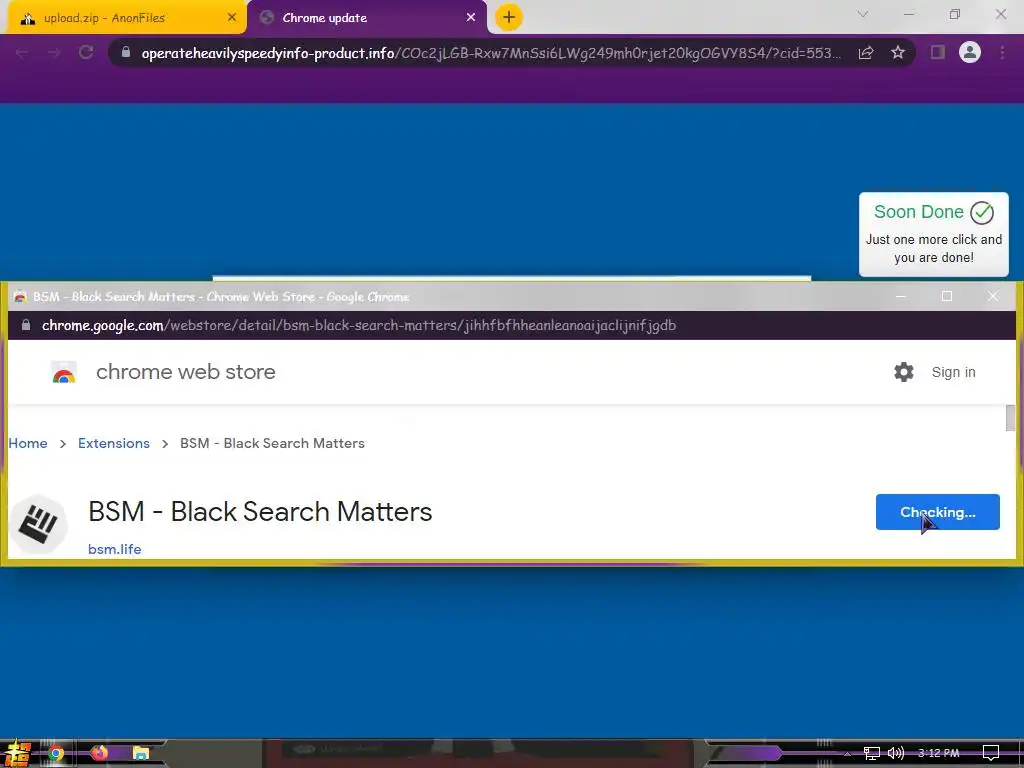Open Google Chrome from the taskbar
The height and width of the screenshot is (768, 1024).
point(56,754)
